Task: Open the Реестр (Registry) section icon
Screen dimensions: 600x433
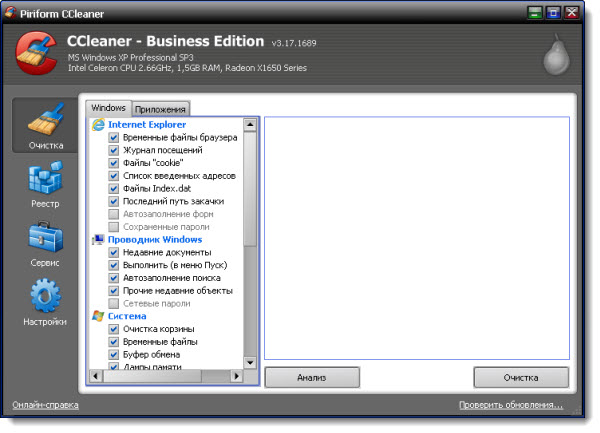Action: pyautogui.click(x=45, y=183)
